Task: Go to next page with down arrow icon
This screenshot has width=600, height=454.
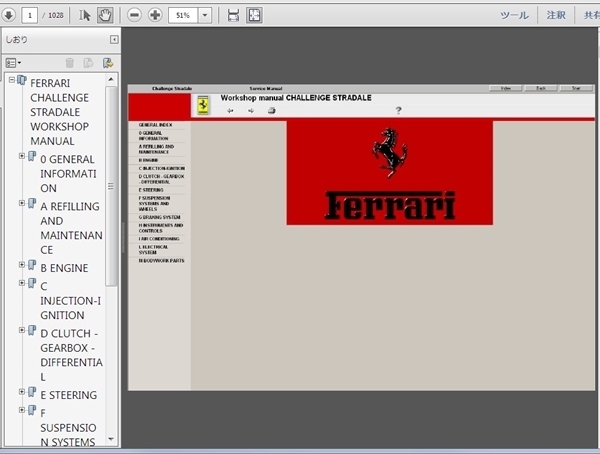Action: pyautogui.click(x=8, y=15)
